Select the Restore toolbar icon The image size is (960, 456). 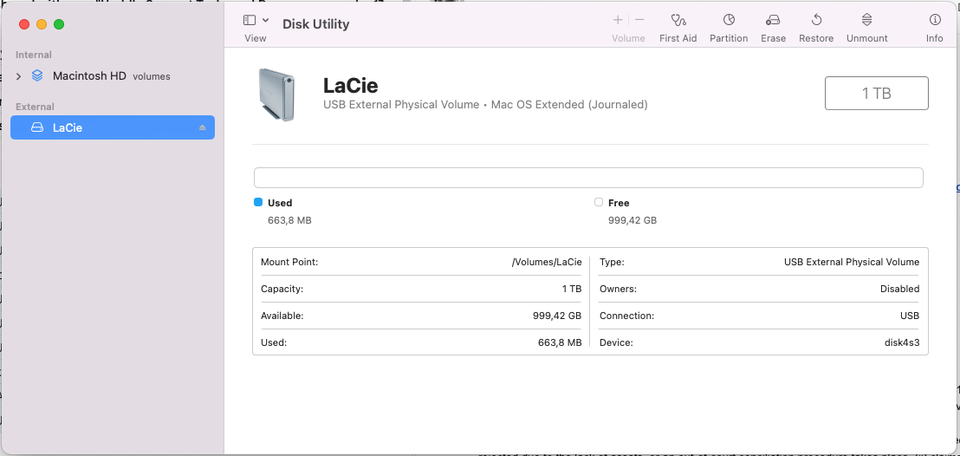[x=816, y=20]
